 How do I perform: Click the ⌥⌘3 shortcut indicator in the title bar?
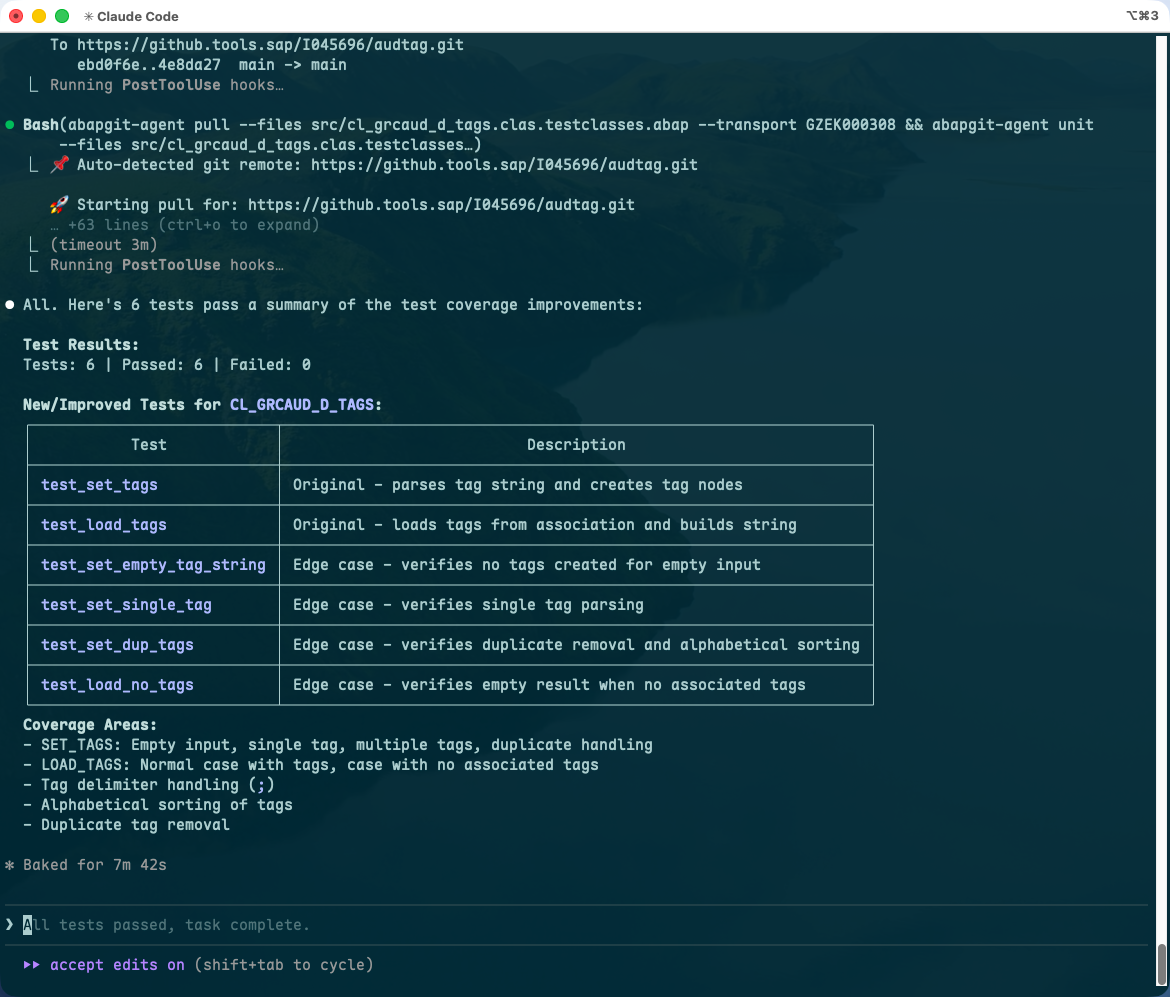pos(1142,16)
